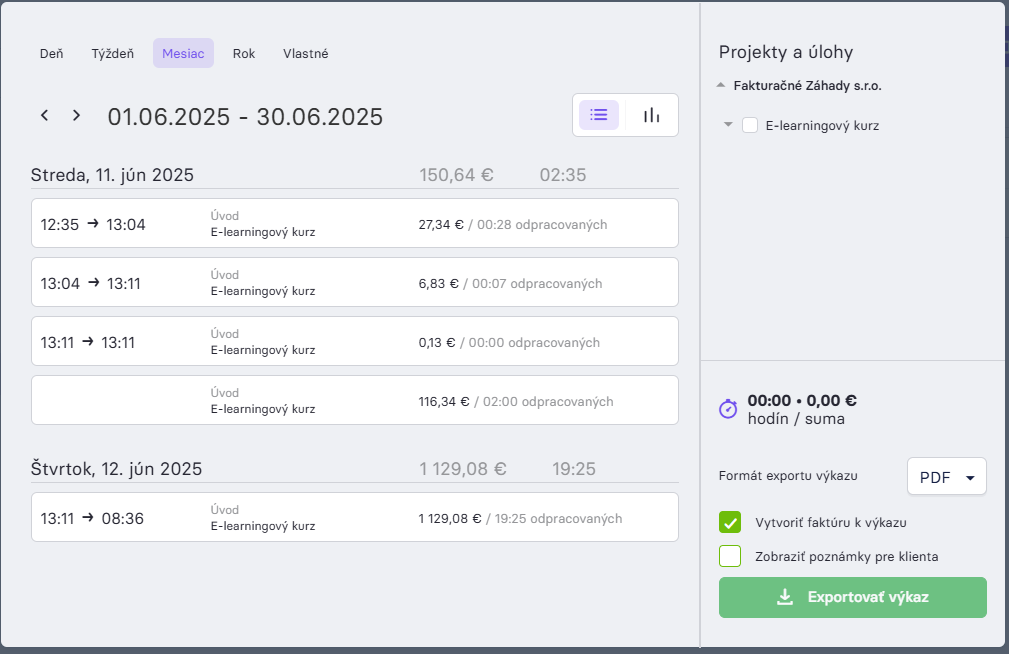Switch to list view icon
Screen dimensions: 1009x654
coord(598,115)
